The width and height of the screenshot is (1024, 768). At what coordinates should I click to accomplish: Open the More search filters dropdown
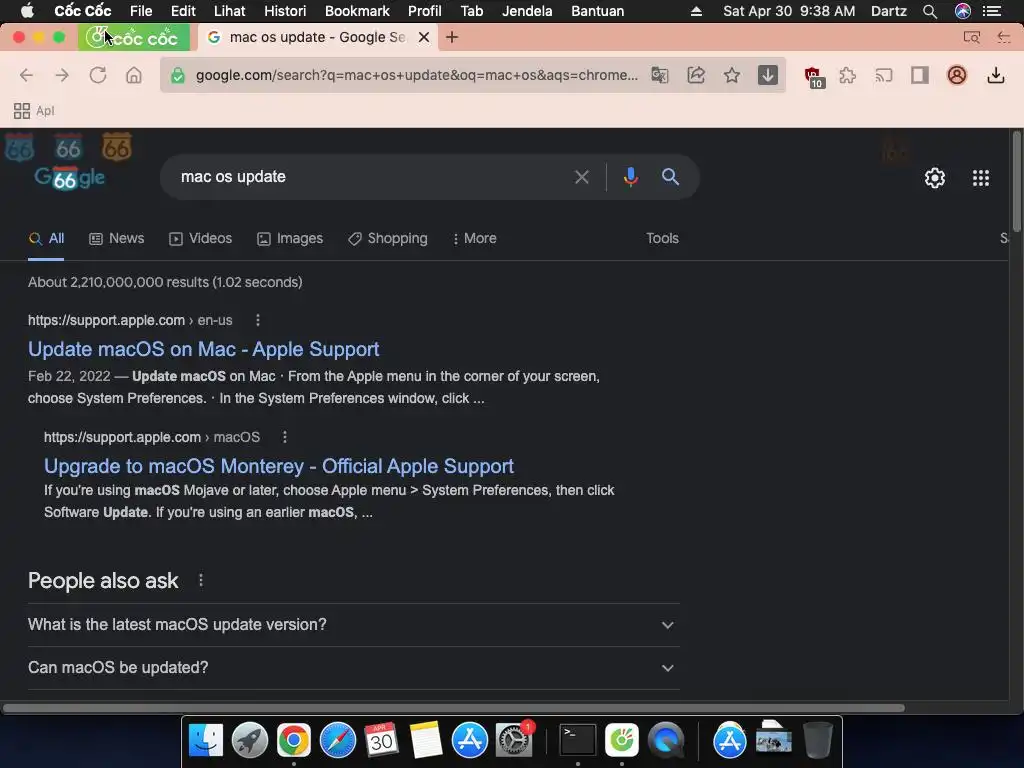pos(474,238)
